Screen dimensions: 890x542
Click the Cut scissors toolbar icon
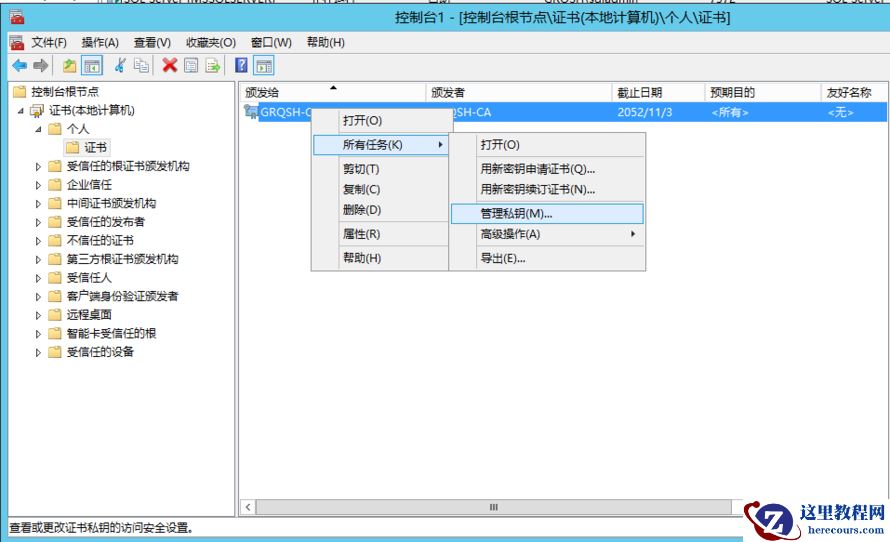point(120,66)
